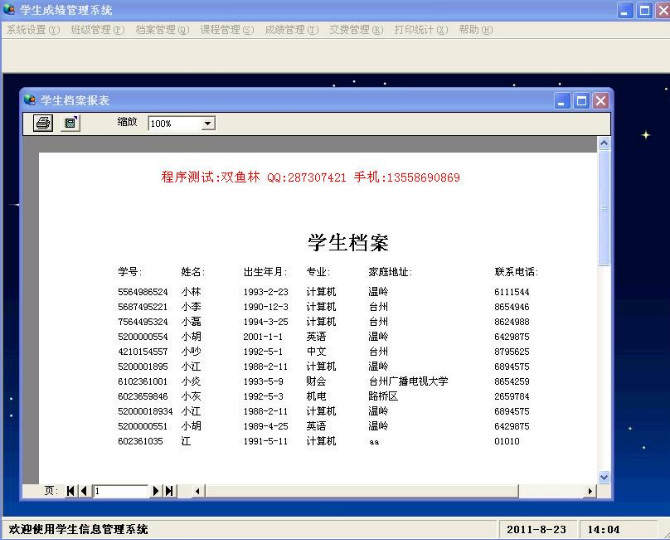Click the 联系电话 column header
The height and width of the screenshot is (540, 670).
click(516, 272)
